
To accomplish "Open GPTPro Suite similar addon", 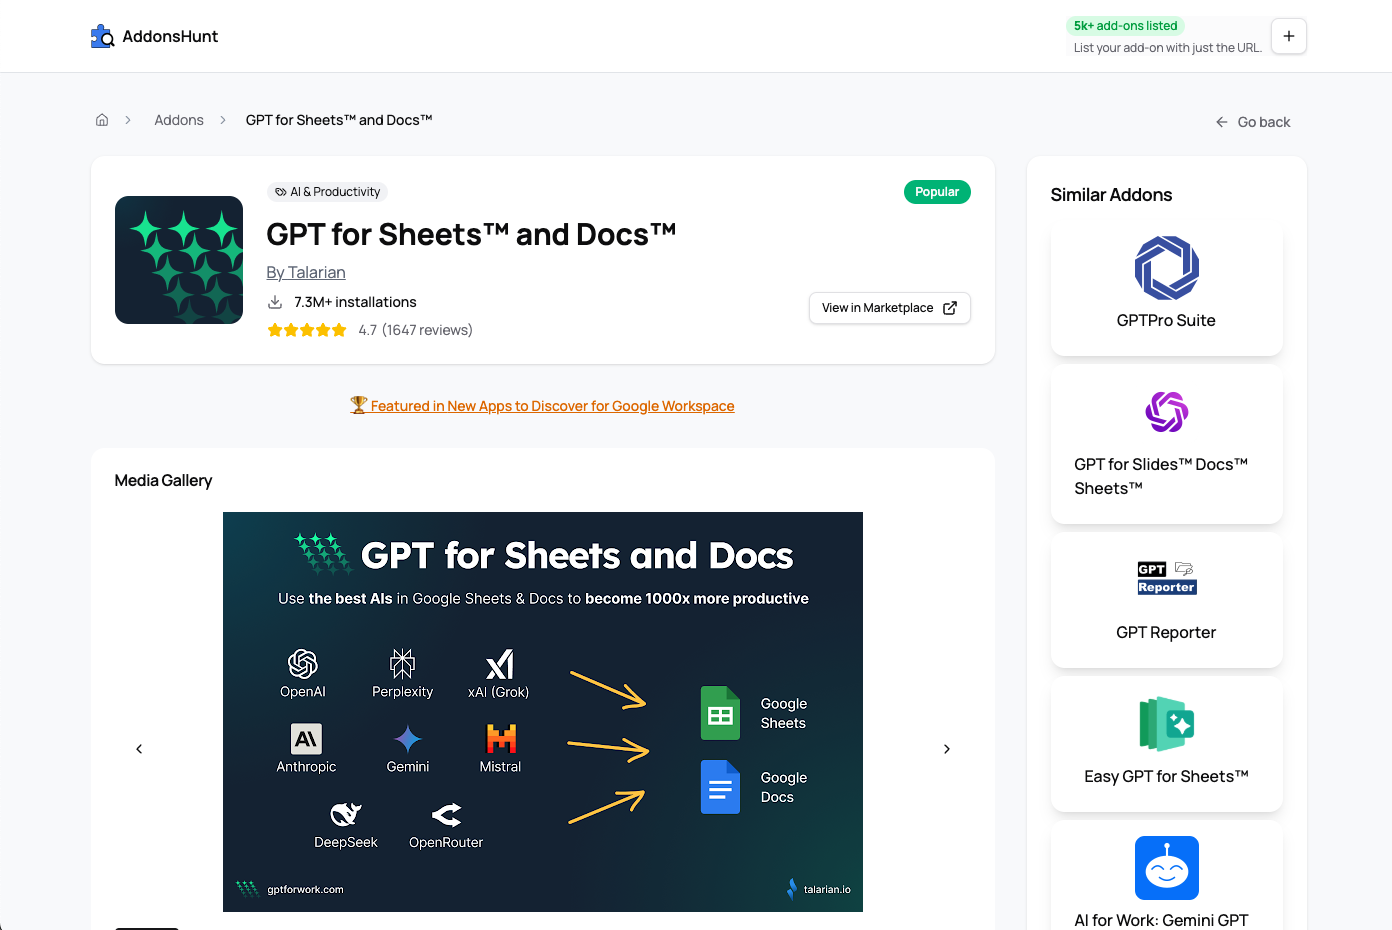I will [1166, 288].
